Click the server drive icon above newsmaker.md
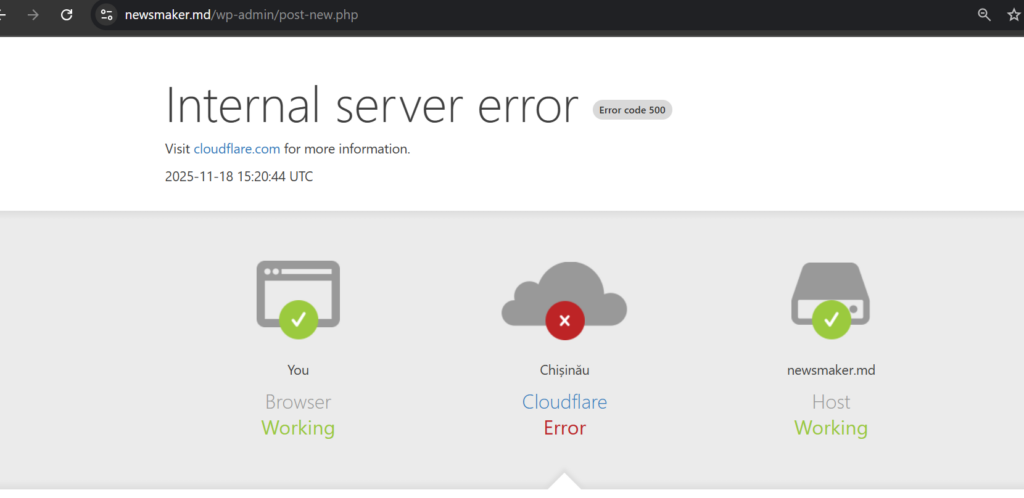This screenshot has height=498, width=1024. tap(831, 292)
